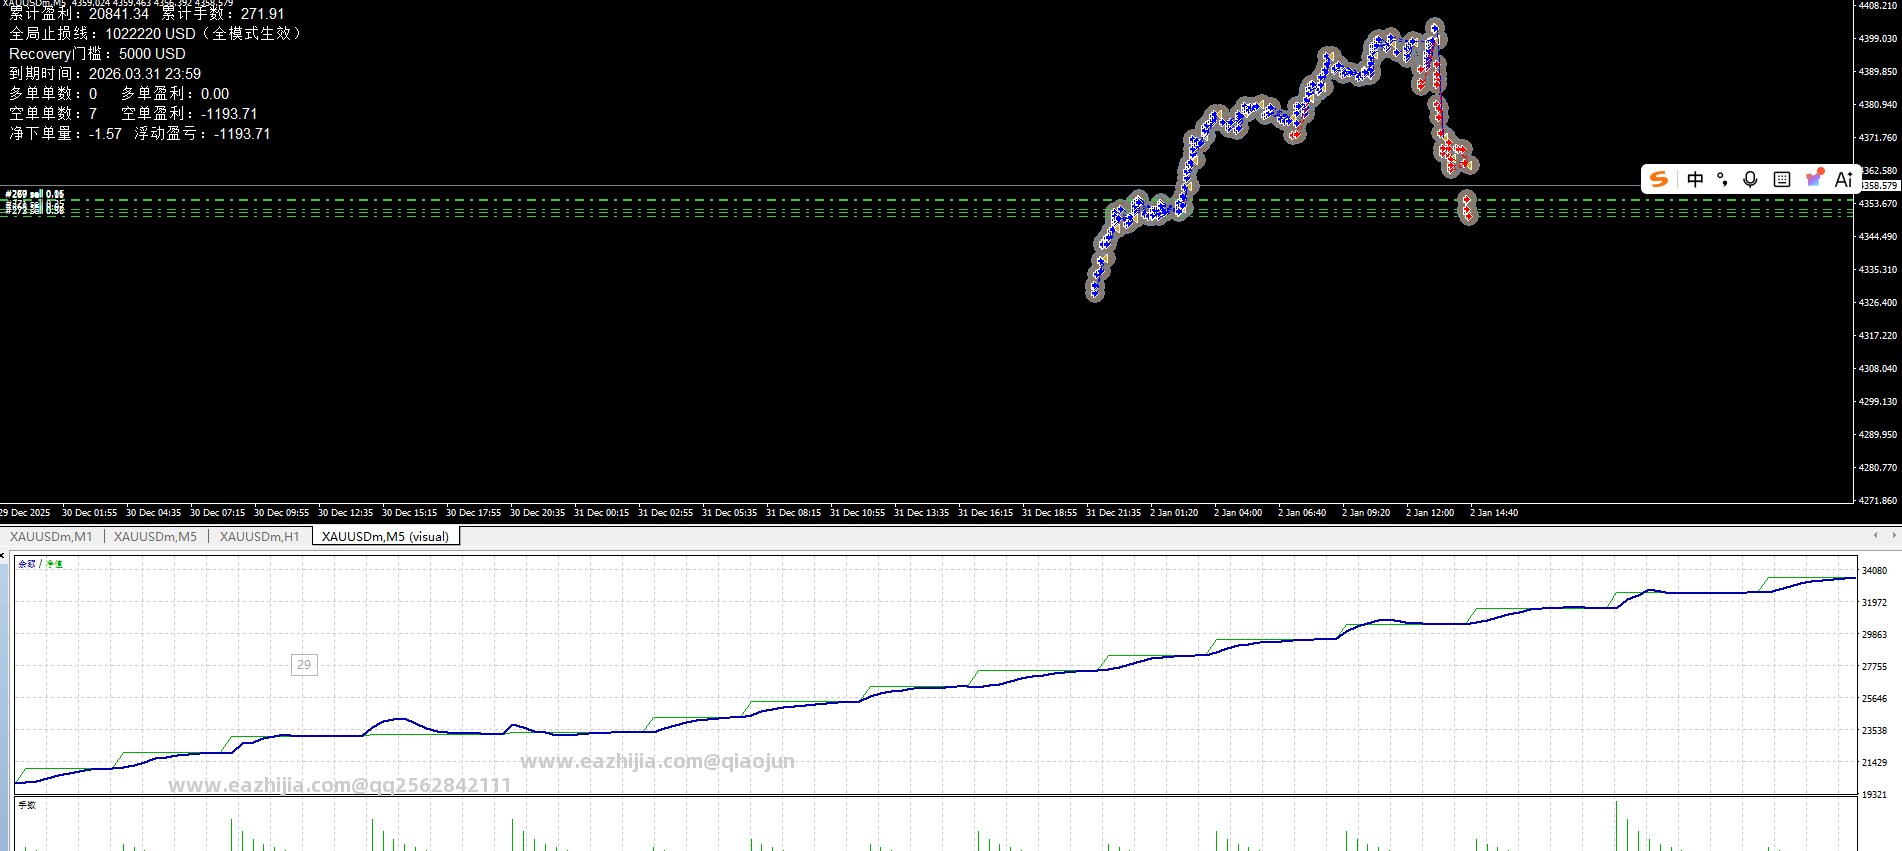This screenshot has height=851, width=1902.
Task: Click the 净值 equity legend label
Action: tap(54, 564)
